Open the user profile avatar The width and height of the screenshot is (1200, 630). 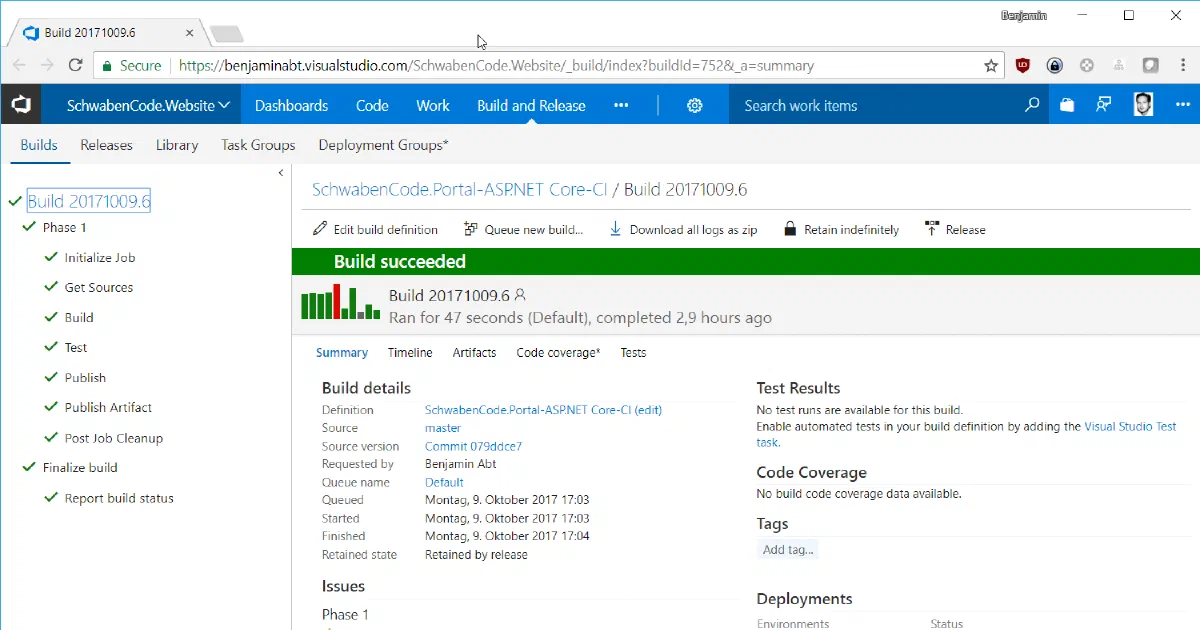pos(1143,105)
